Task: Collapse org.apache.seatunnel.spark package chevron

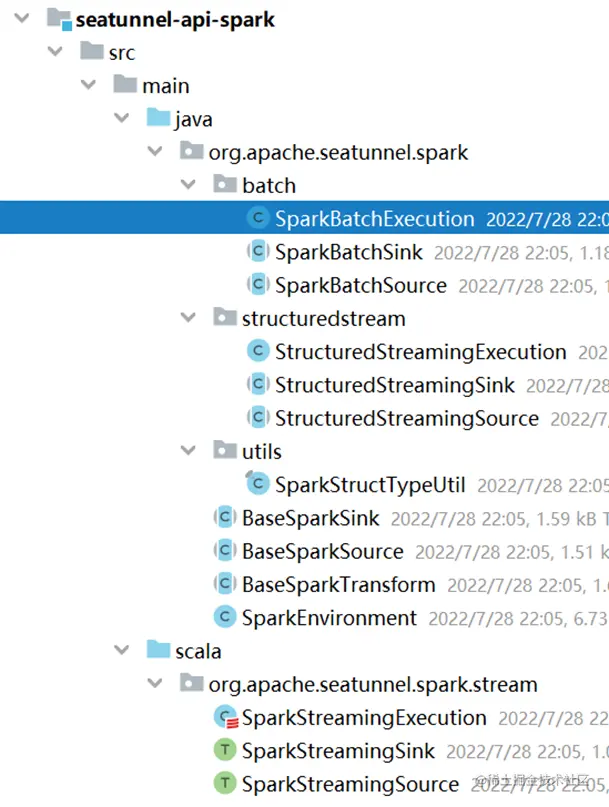Action: coord(155,151)
